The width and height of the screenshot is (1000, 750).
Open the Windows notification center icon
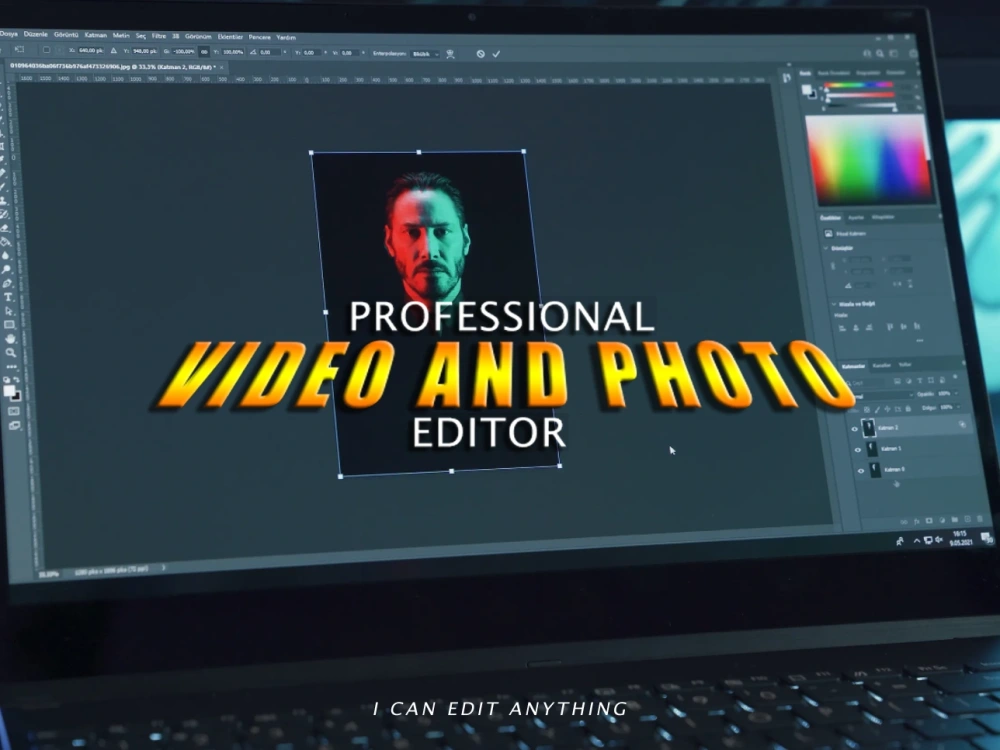coord(986,538)
